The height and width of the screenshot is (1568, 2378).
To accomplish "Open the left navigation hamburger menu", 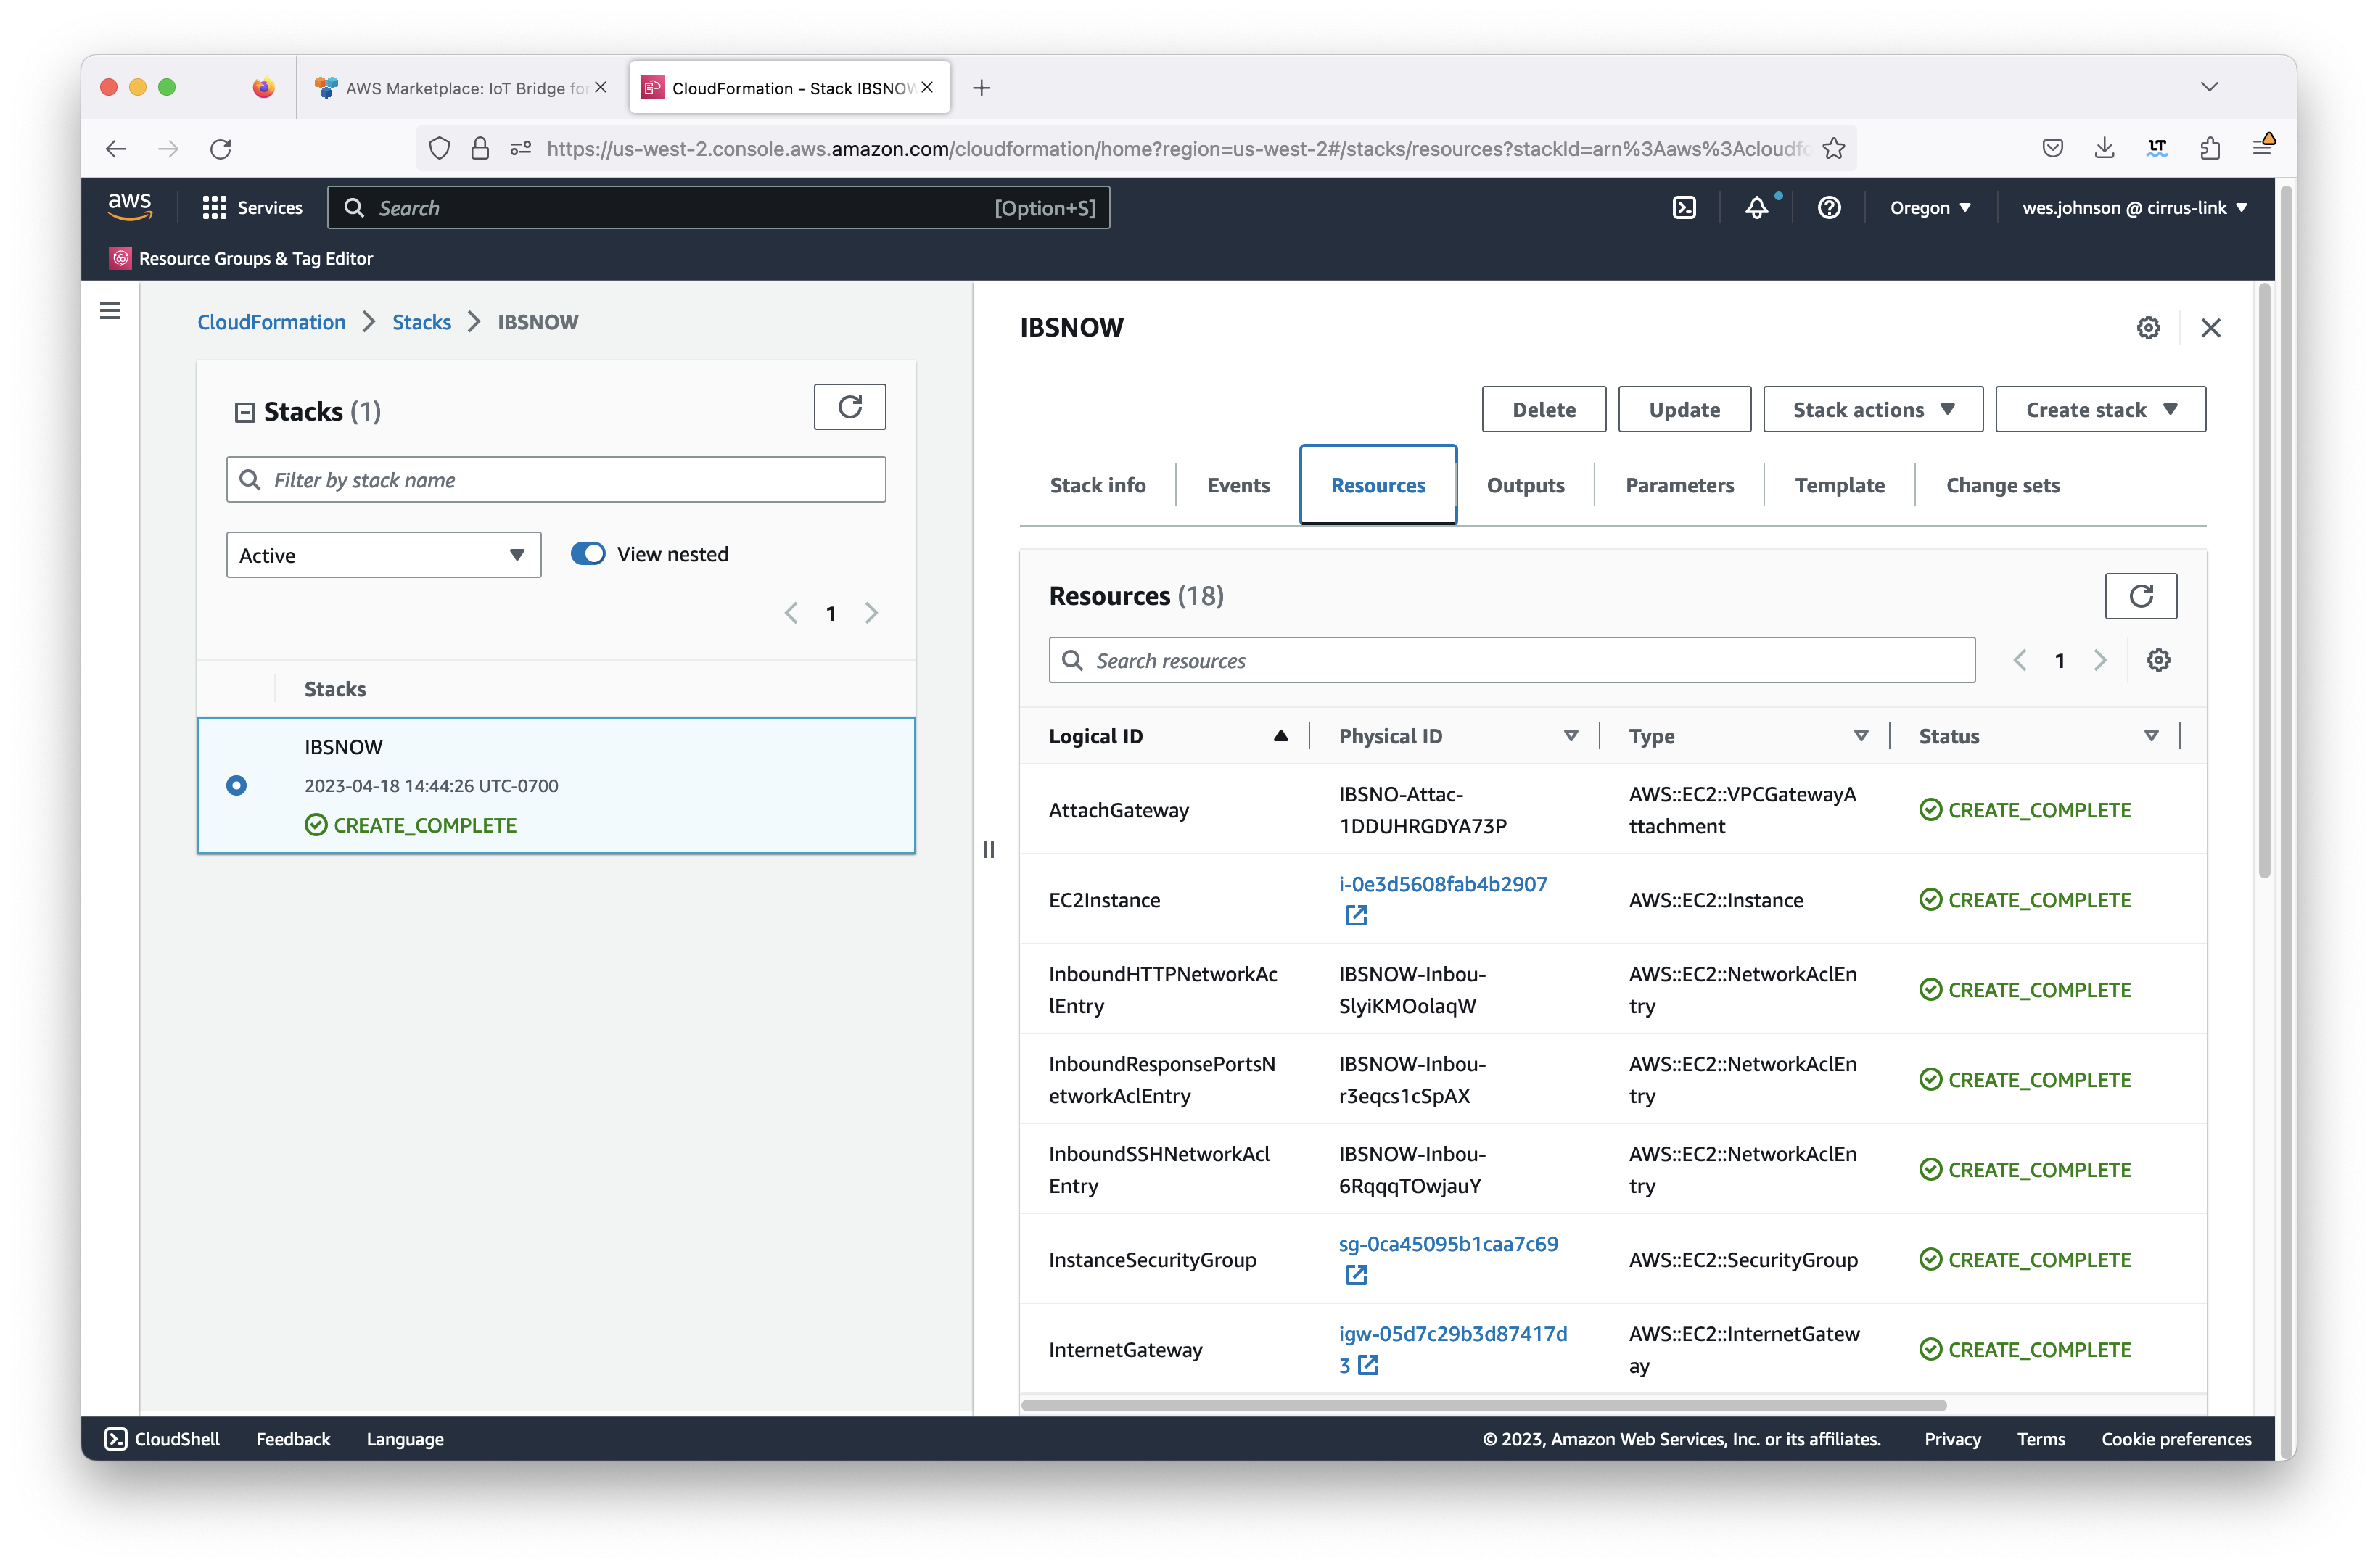I will [110, 311].
